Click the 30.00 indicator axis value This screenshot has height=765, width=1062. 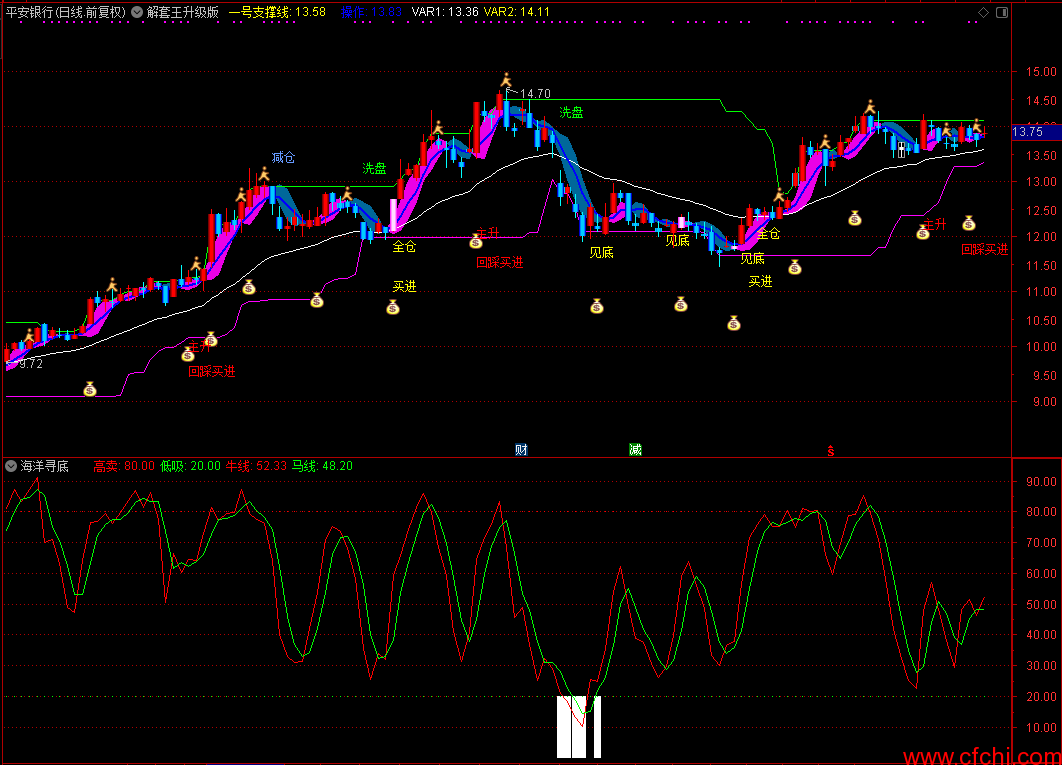[x=1041, y=666]
